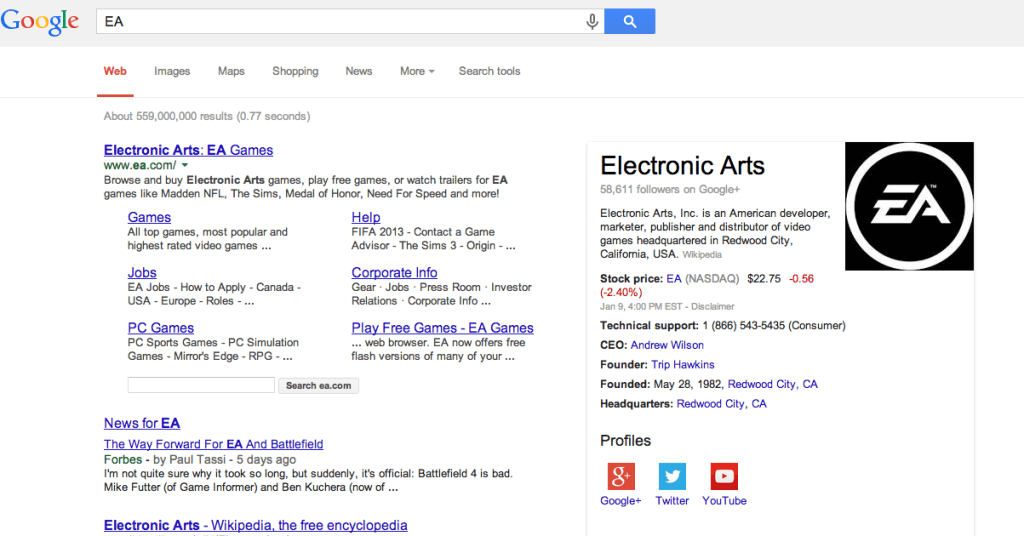Open founder Trip Hawkins link
Screen dimensions: 1024x536
click(x=682, y=365)
